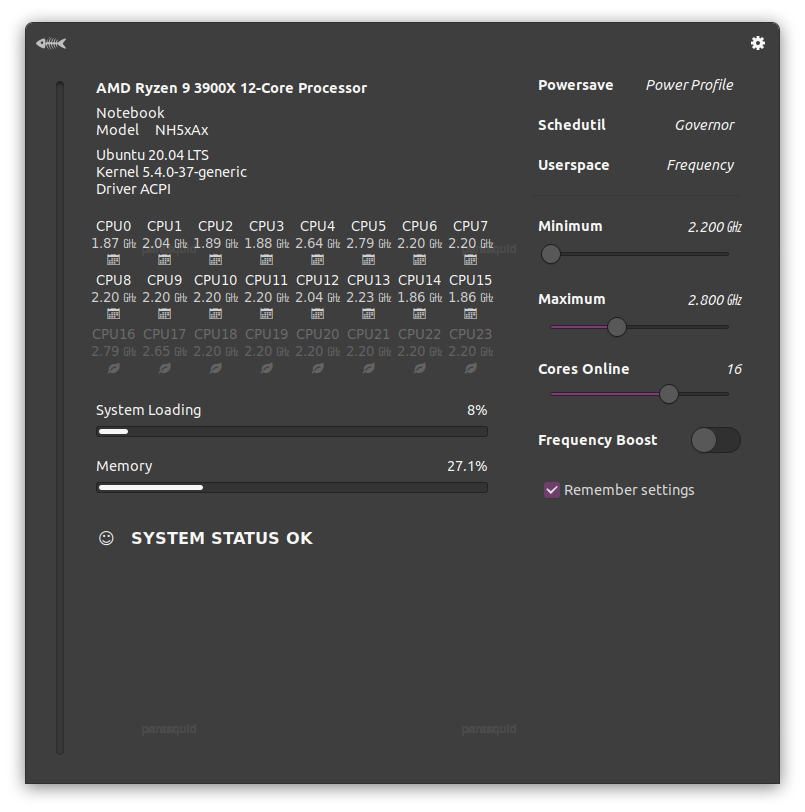805x812 pixels.
Task: Click the System Loading progress bar
Action: click(x=292, y=431)
